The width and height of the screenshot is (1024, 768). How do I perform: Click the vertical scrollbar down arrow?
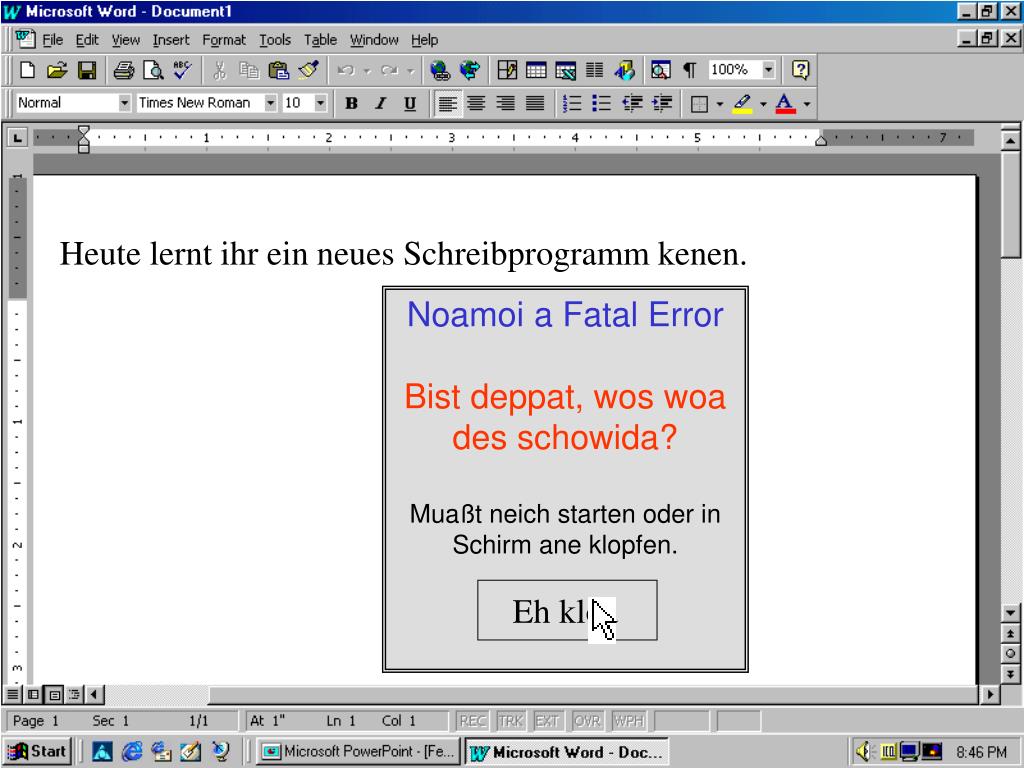[1010, 613]
